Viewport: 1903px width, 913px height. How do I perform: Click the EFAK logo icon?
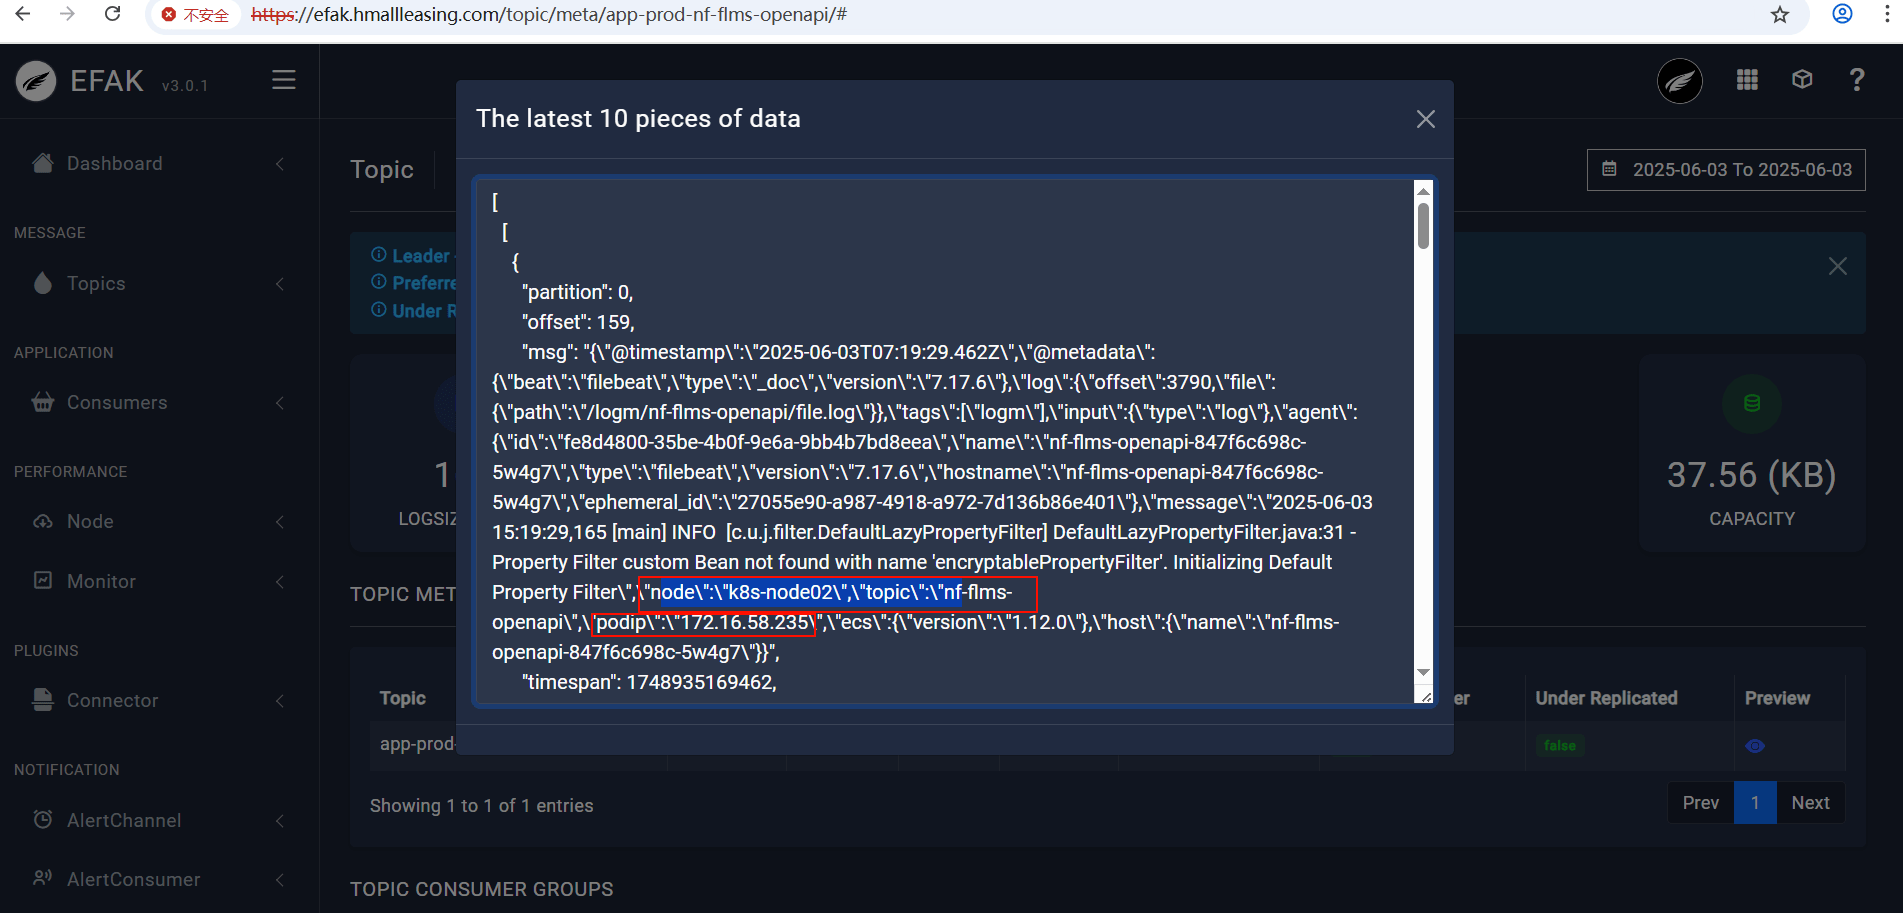[36, 81]
